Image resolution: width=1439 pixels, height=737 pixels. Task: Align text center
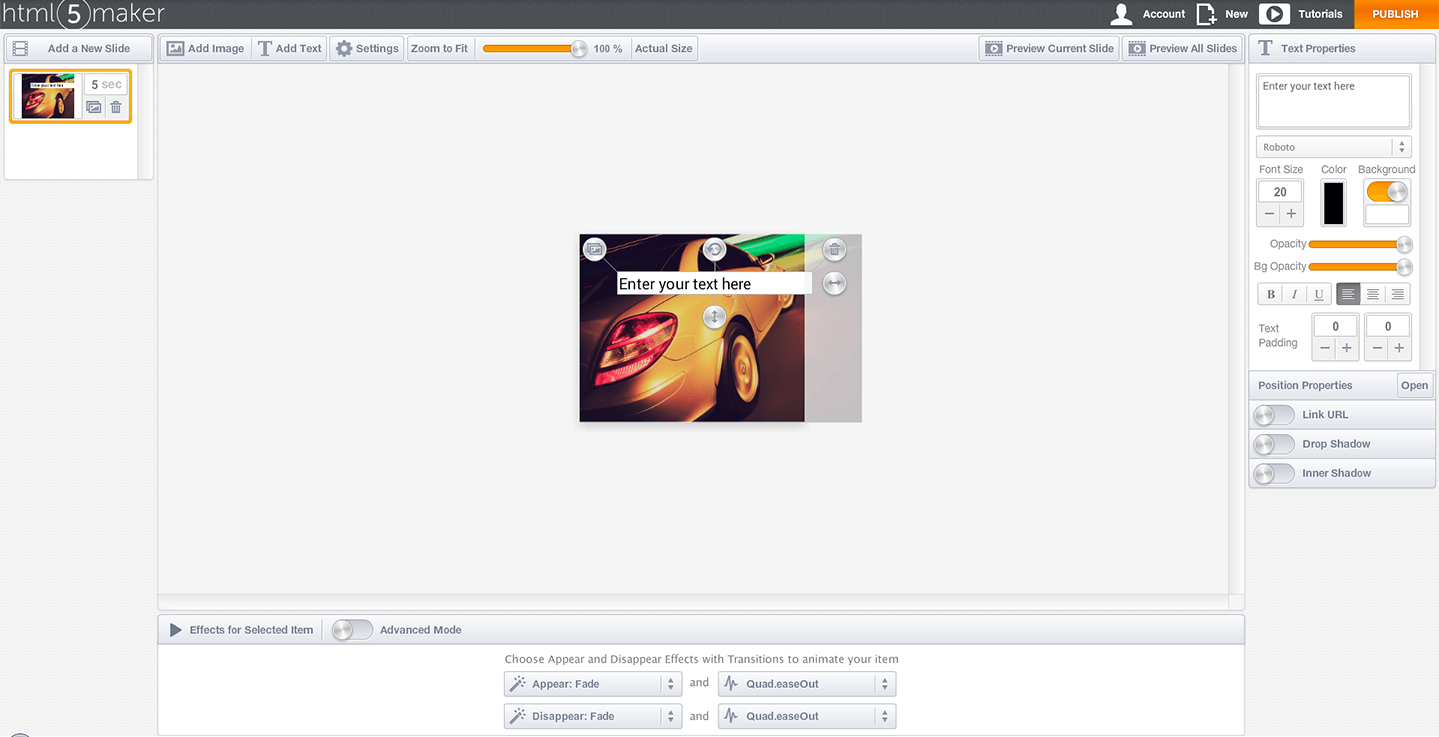[1373, 294]
